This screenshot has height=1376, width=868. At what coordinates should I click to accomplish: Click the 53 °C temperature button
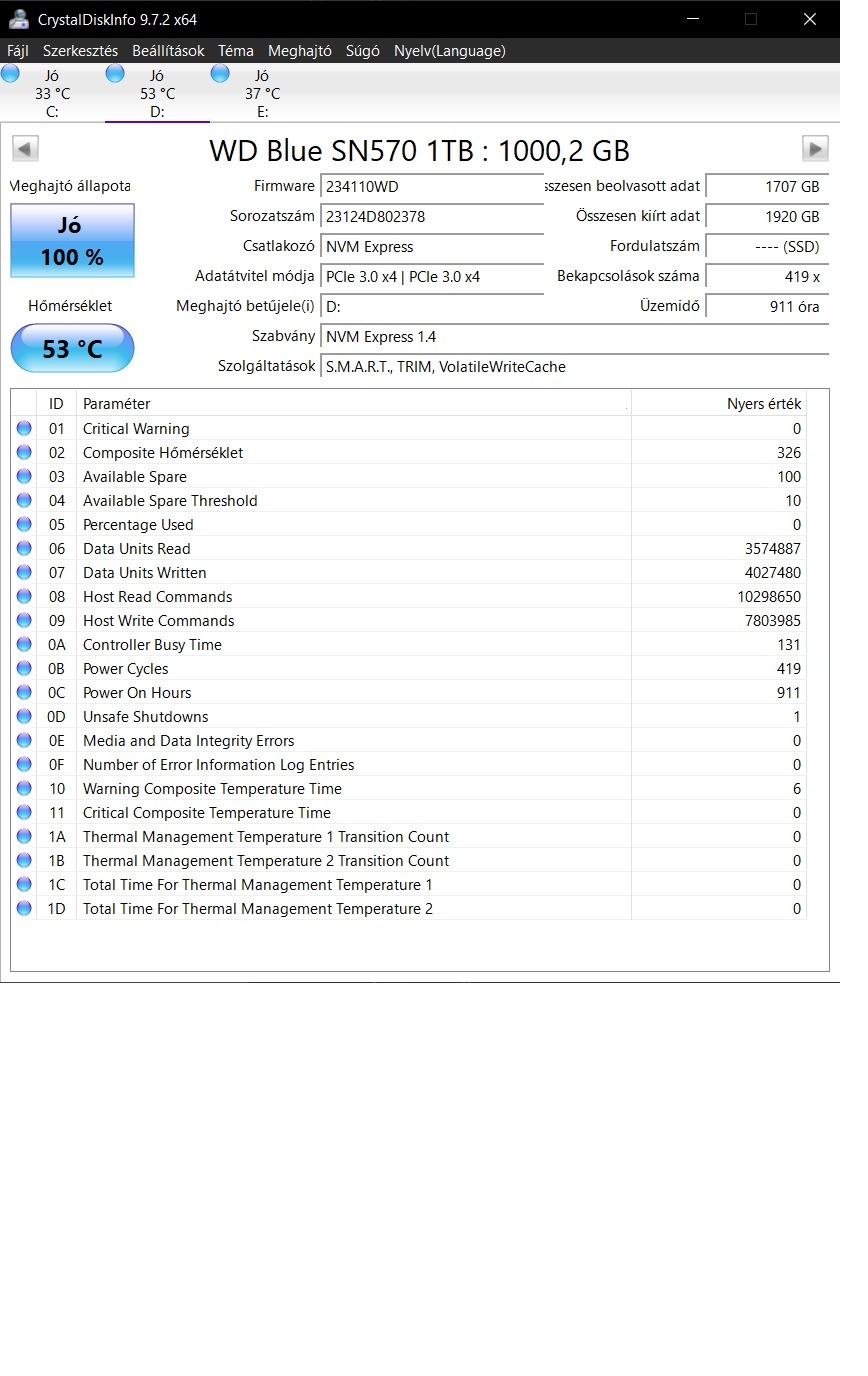tap(72, 348)
